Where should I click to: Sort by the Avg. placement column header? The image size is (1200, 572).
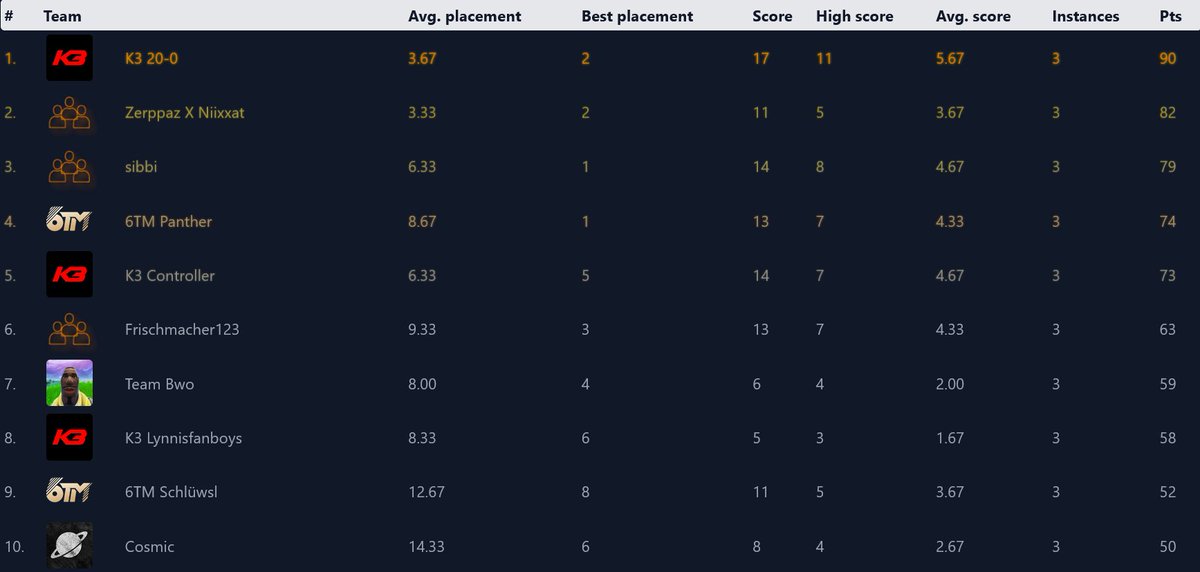coord(465,16)
